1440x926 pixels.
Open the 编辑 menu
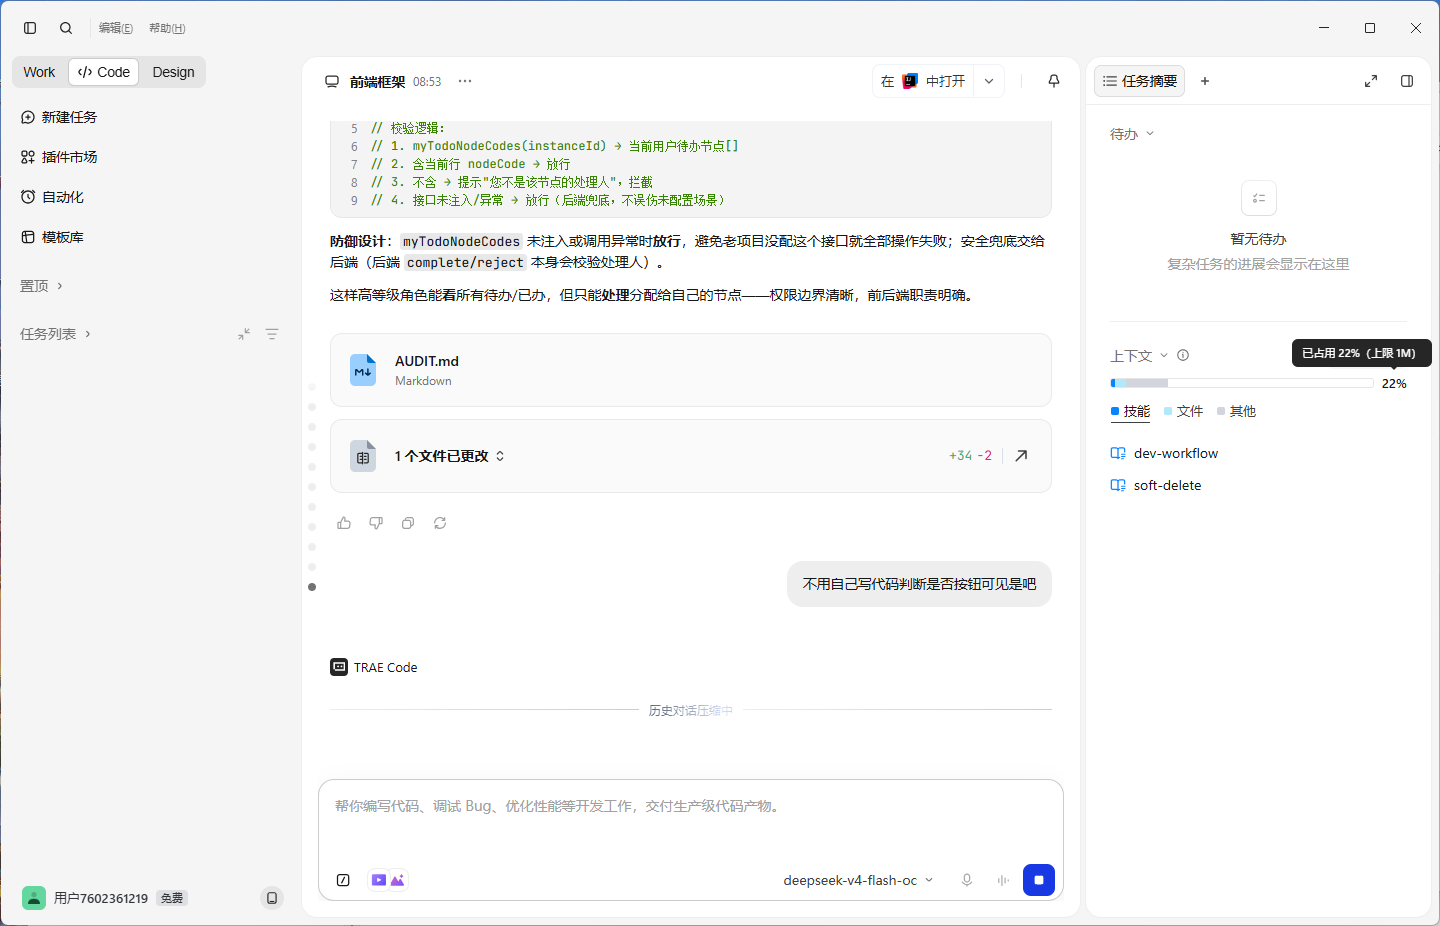click(116, 28)
